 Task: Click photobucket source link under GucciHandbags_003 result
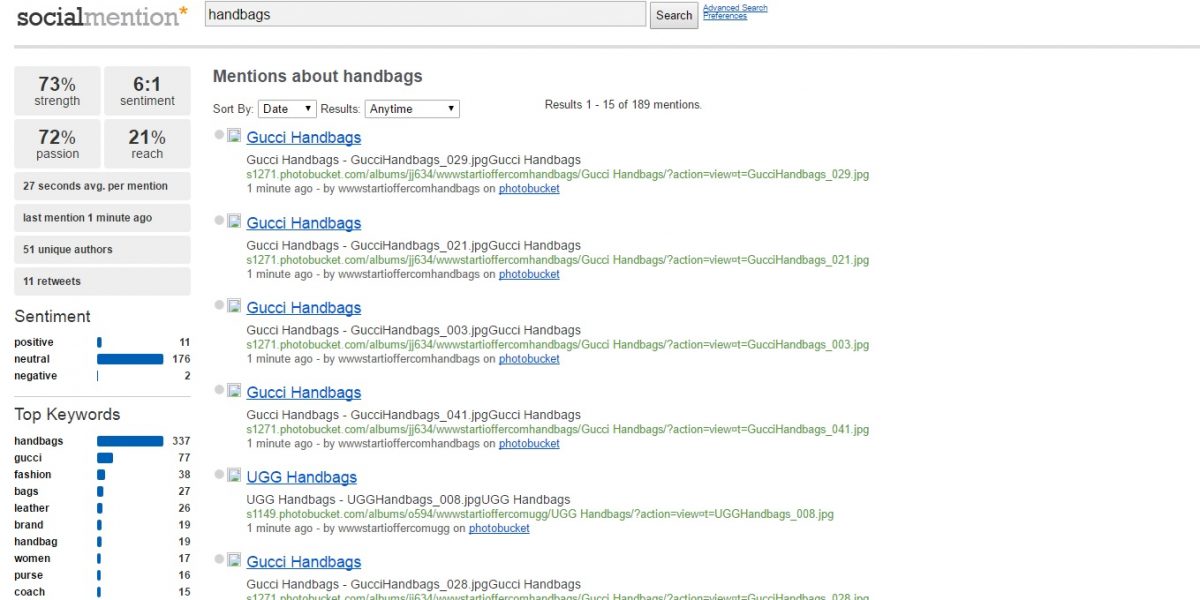(529, 359)
